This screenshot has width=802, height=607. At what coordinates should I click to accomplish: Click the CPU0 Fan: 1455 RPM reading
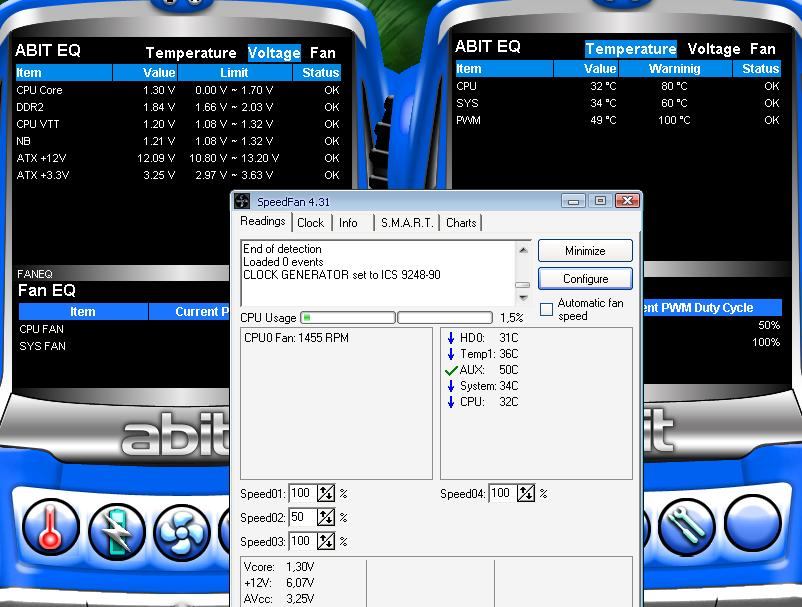pos(296,338)
